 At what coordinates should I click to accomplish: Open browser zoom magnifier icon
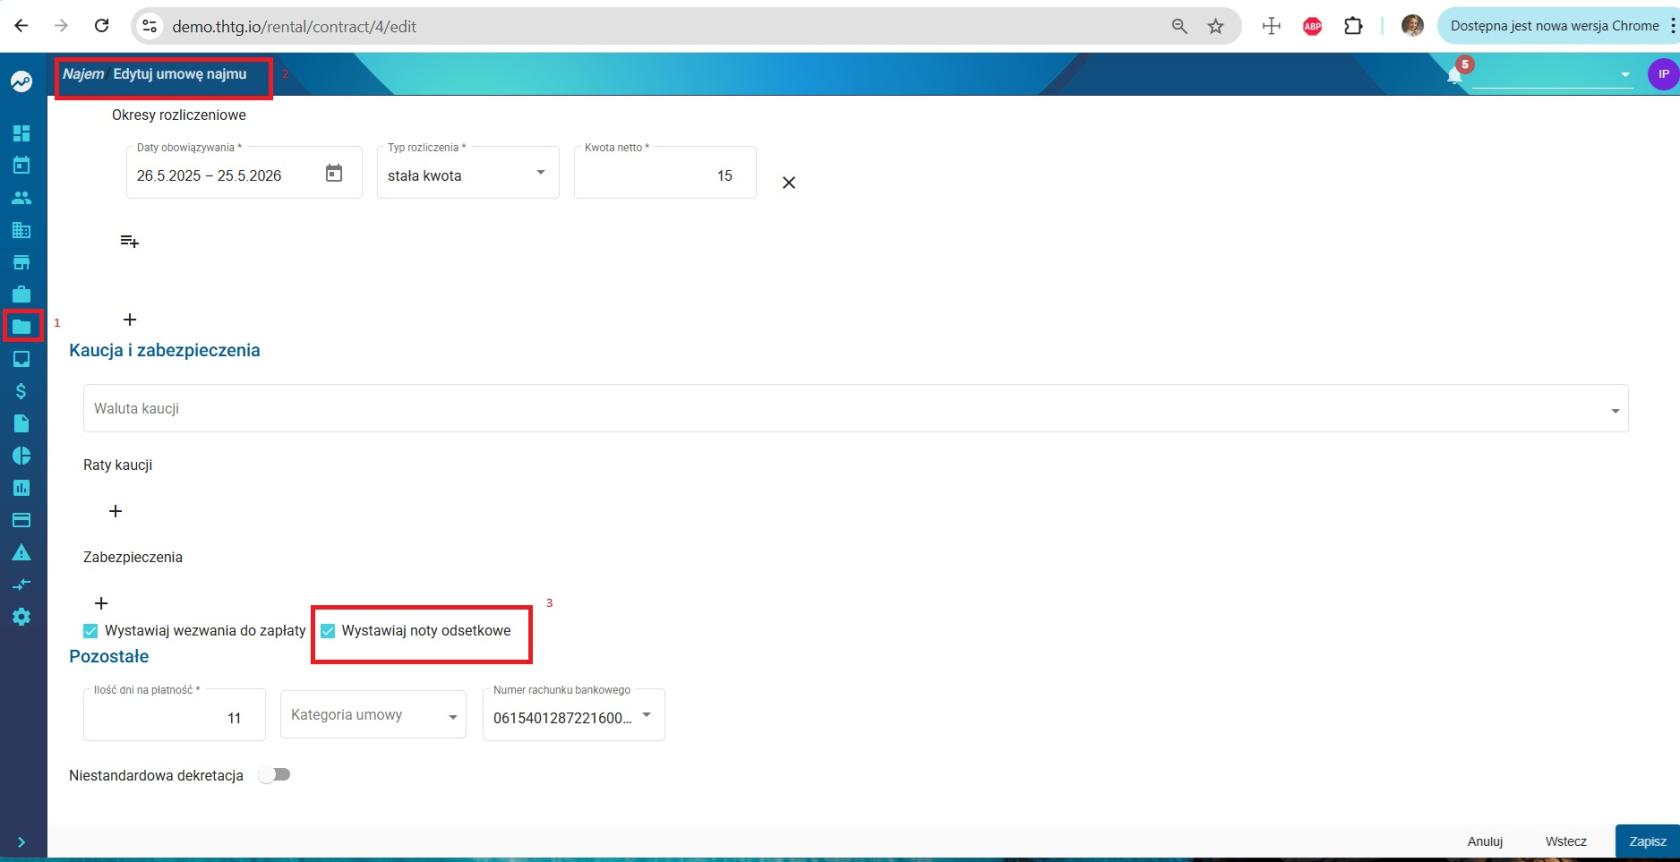[1180, 27]
